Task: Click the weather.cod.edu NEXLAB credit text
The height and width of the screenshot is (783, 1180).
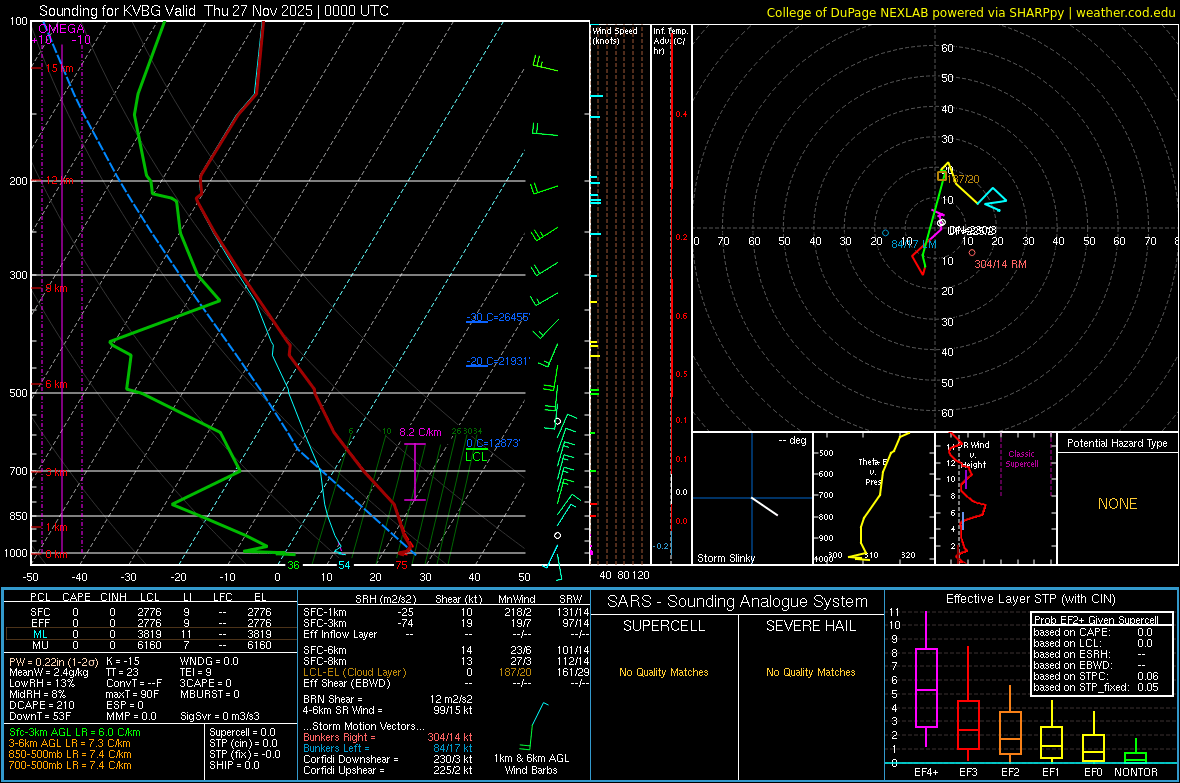Action: (x=970, y=12)
